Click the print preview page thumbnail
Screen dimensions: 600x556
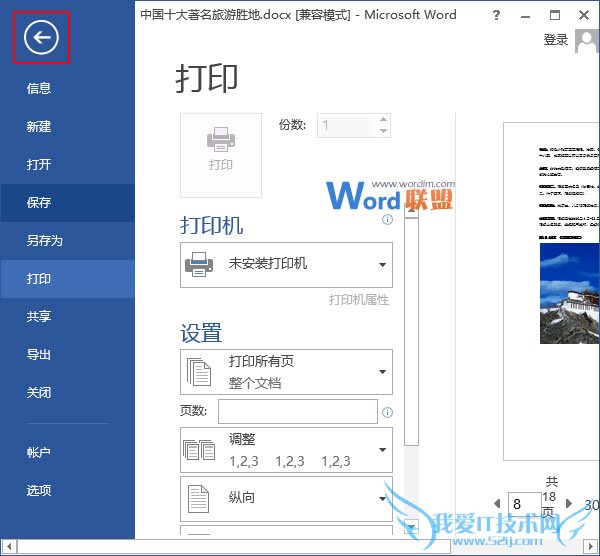coord(551,291)
